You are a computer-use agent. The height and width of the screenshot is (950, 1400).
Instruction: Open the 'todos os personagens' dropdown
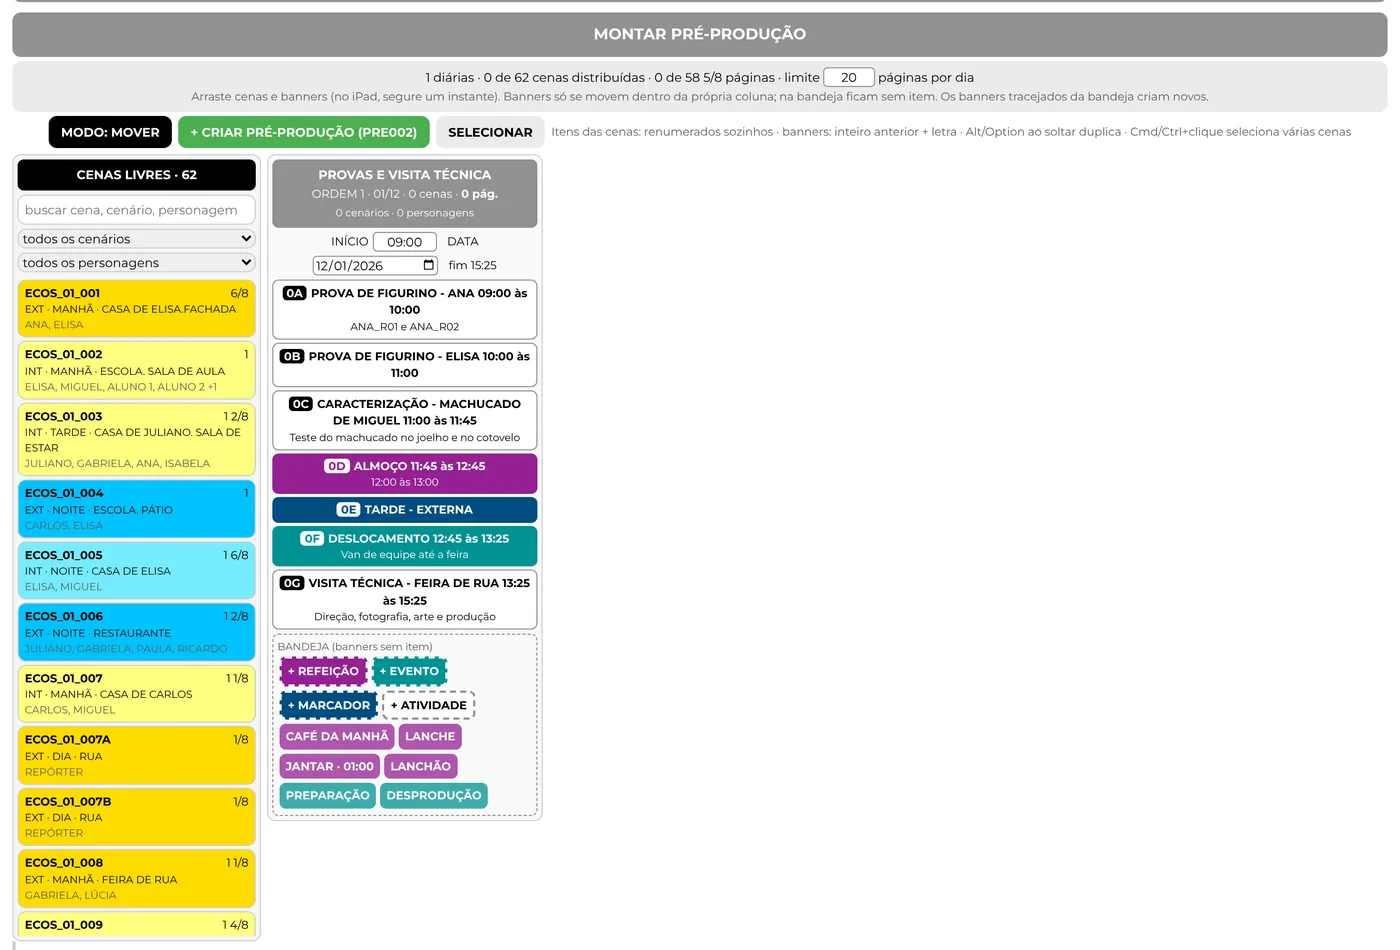(x=136, y=263)
